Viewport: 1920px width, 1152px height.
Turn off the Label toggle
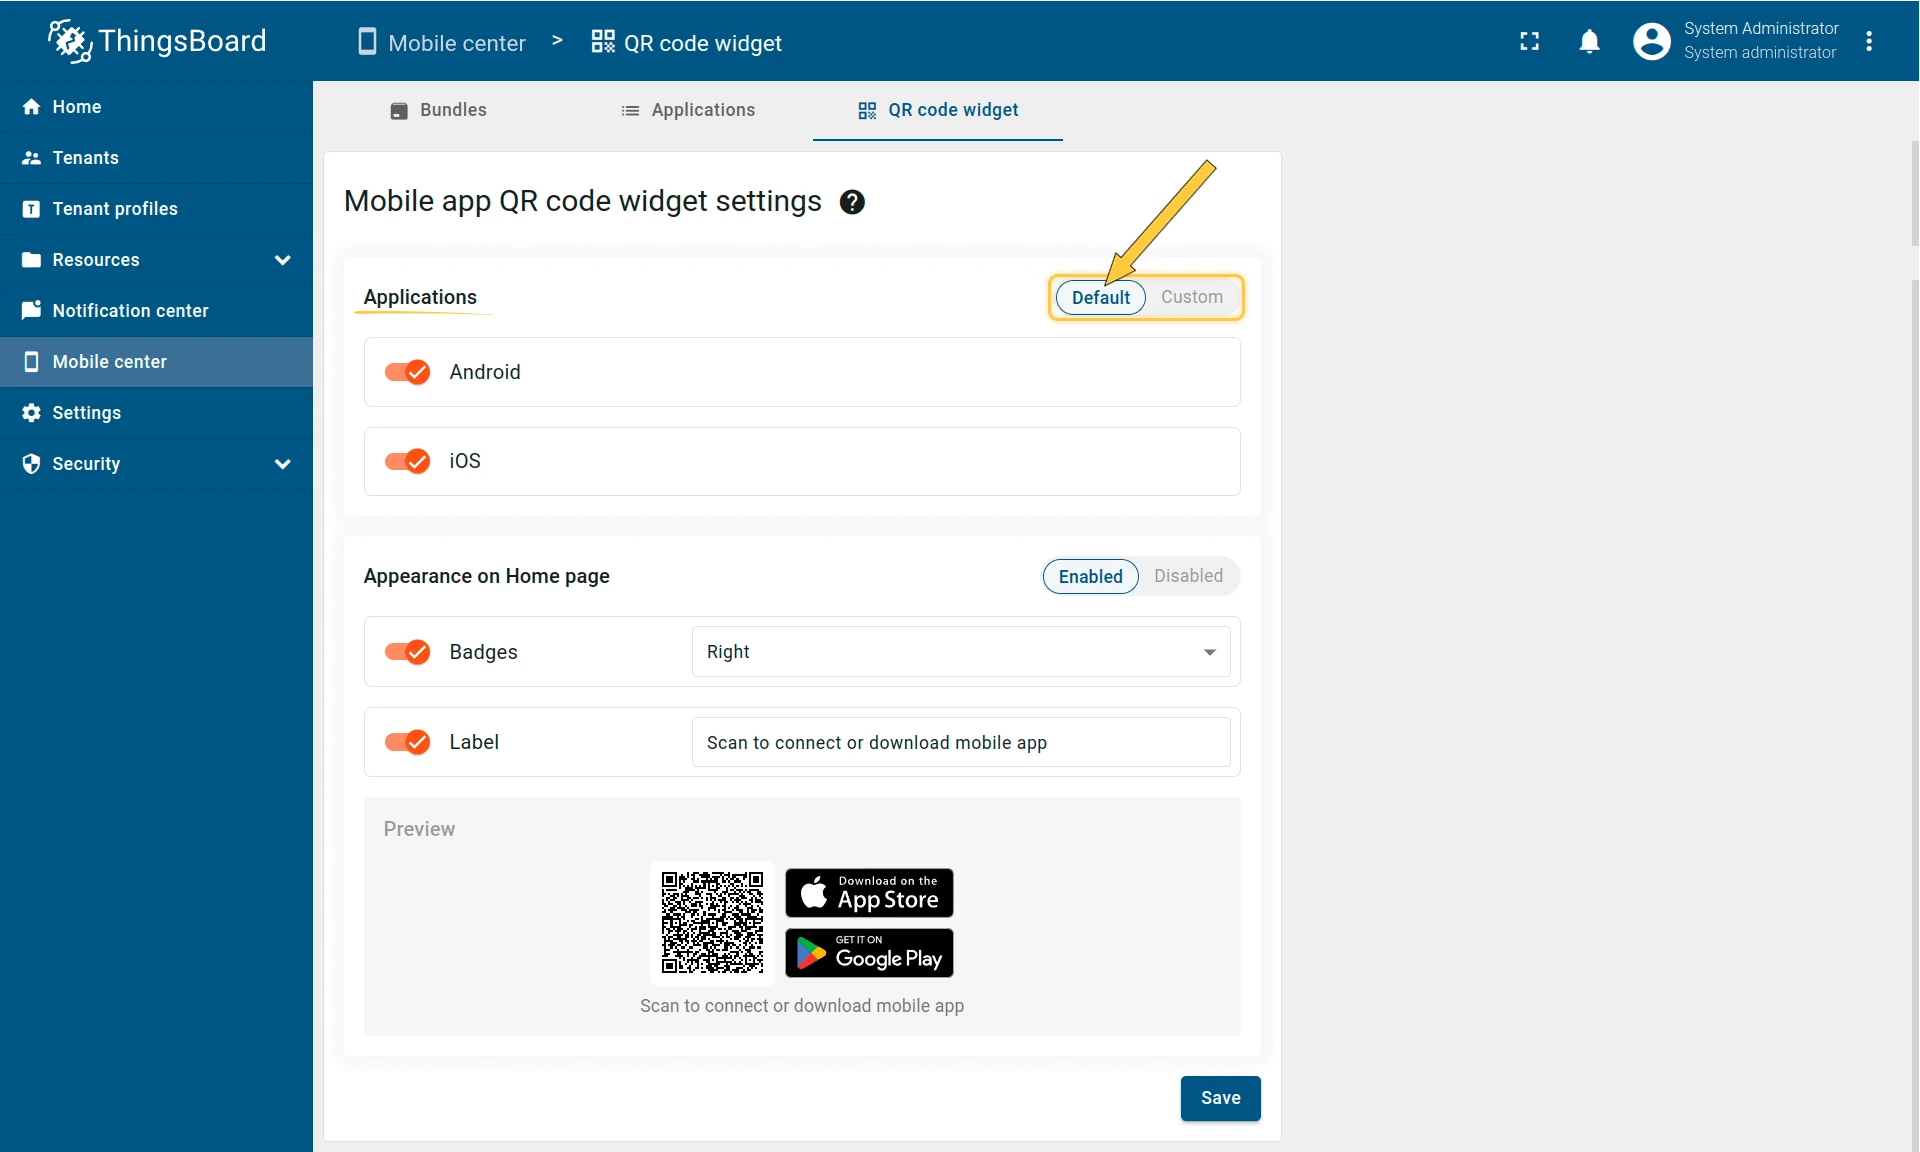pyautogui.click(x=407, y=742)
